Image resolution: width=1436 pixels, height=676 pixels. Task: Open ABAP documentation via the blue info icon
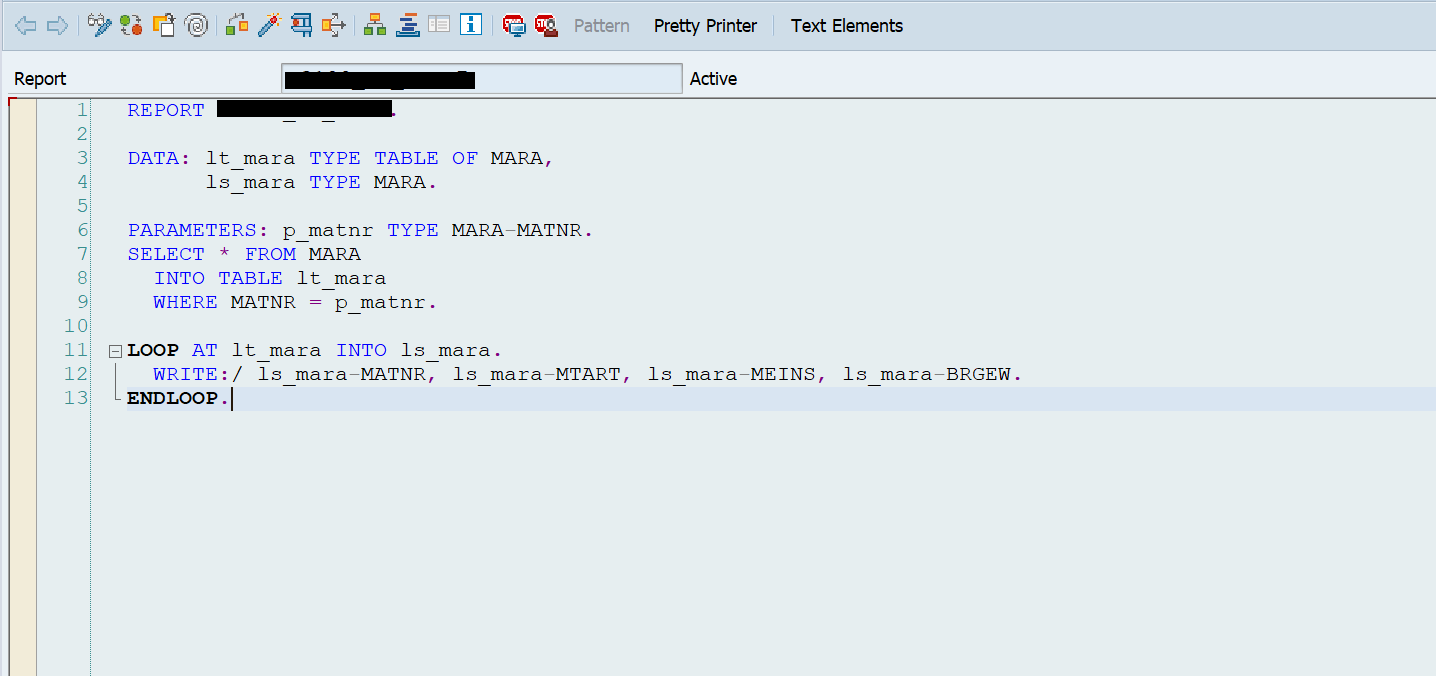click(x=471, y=25)
